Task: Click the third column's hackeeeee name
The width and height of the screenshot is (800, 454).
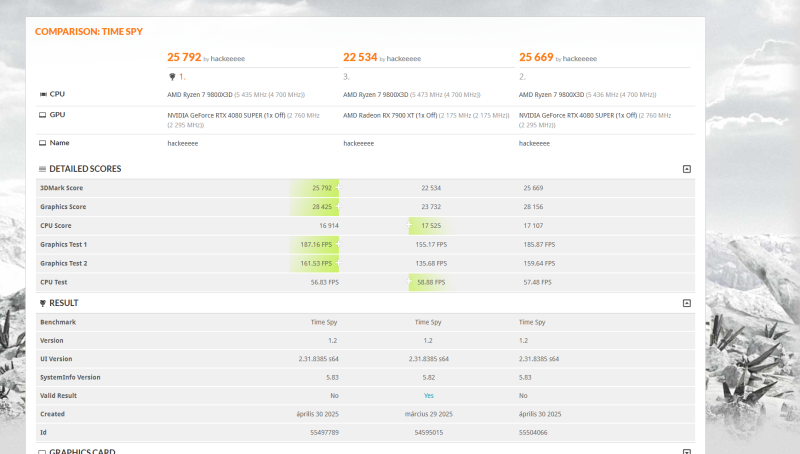Action: click(534, 143)
